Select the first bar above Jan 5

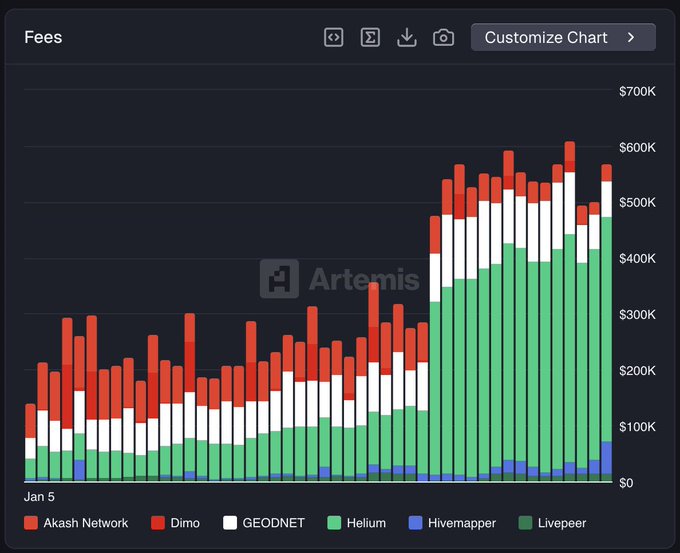pos(30,443)
